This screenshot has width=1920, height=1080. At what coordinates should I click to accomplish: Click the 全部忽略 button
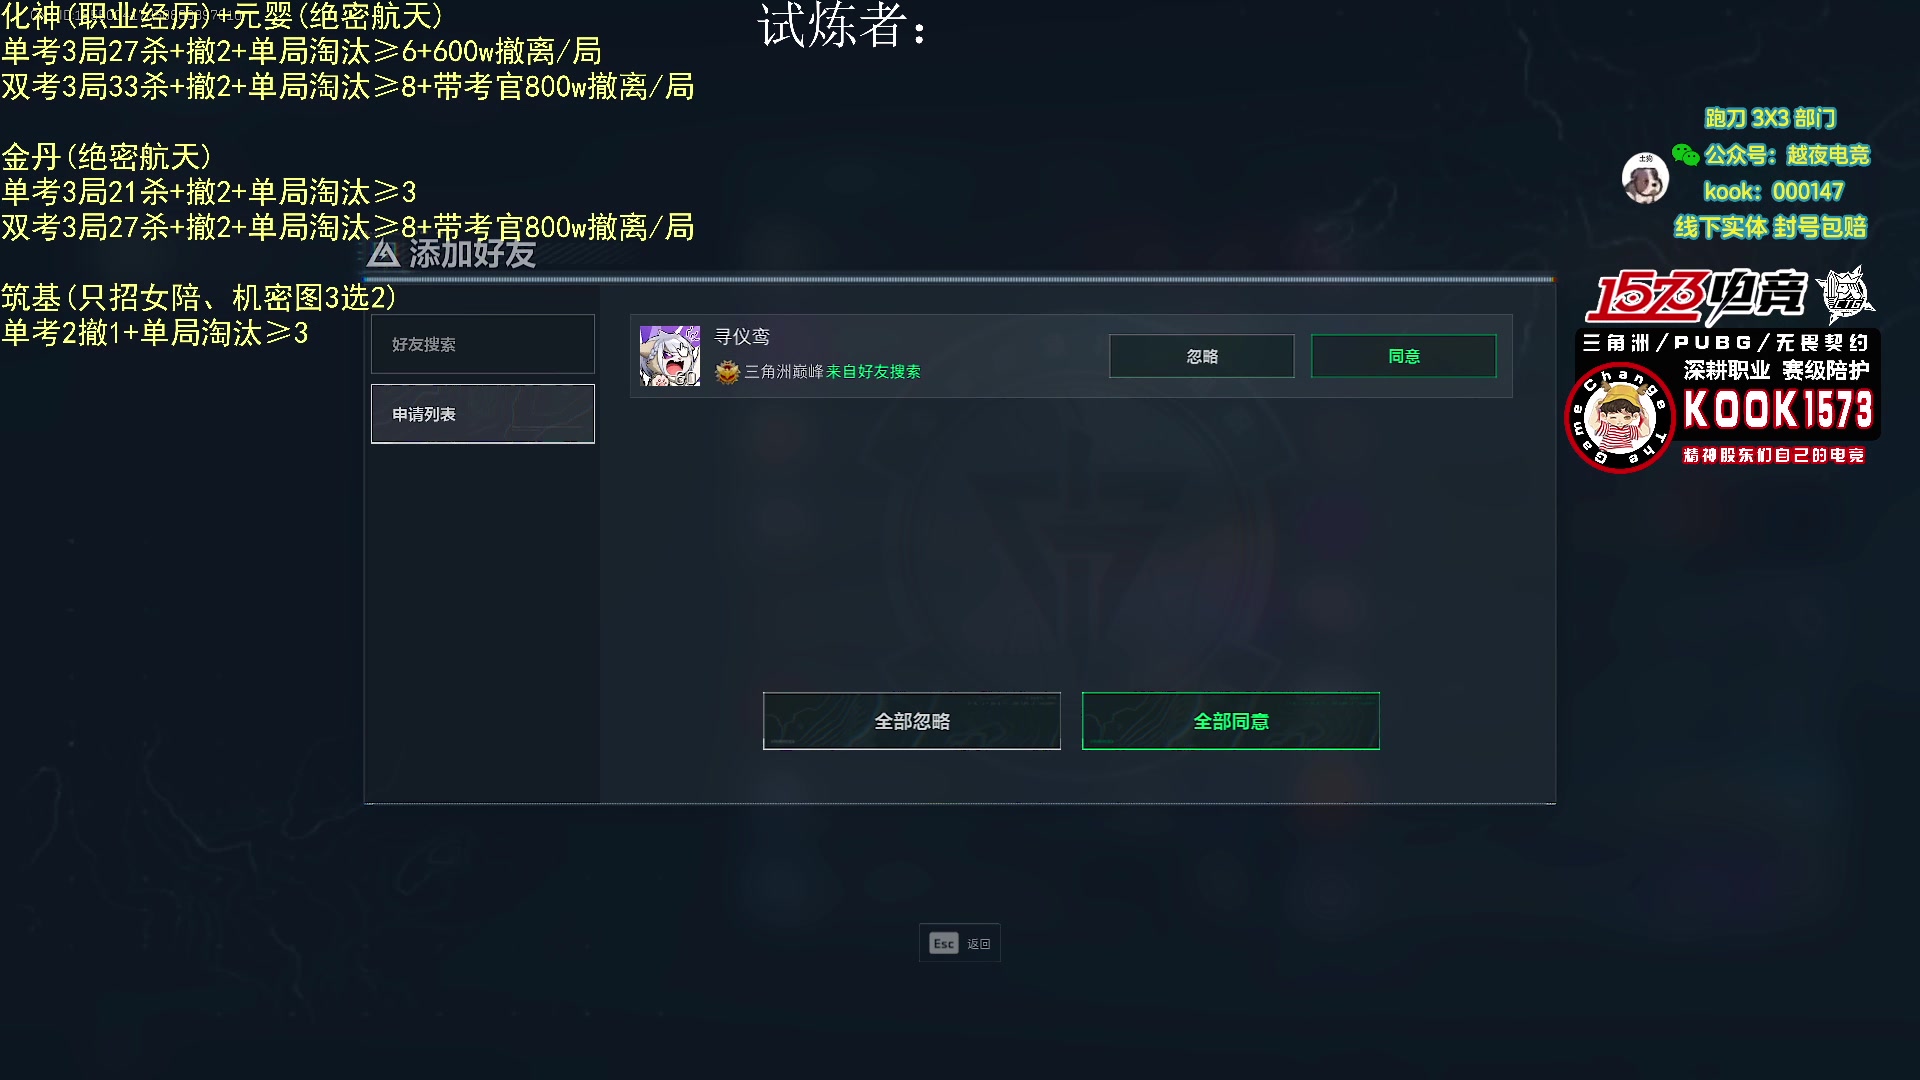pos(911,721)
